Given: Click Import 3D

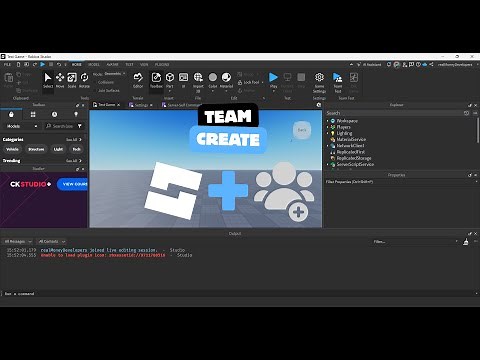Looking at the screenshot, I should point(198,82).
